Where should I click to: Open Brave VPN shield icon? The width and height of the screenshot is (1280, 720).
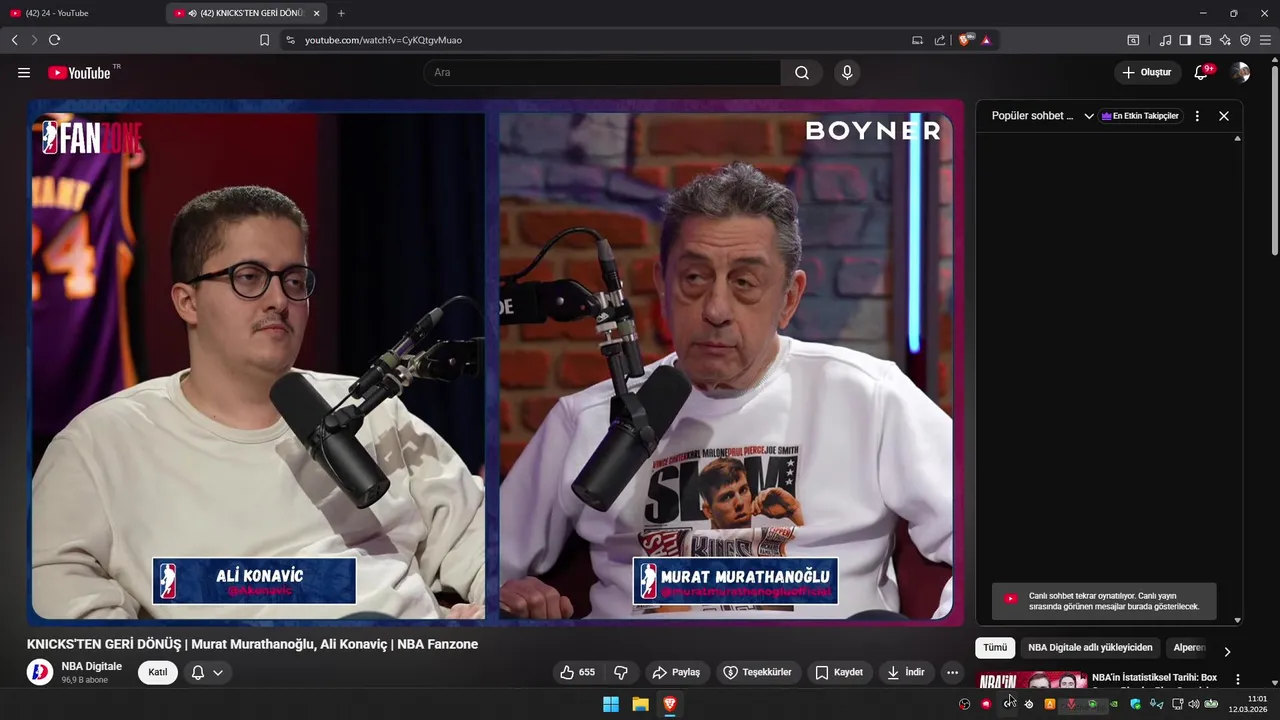(1245, 40)
